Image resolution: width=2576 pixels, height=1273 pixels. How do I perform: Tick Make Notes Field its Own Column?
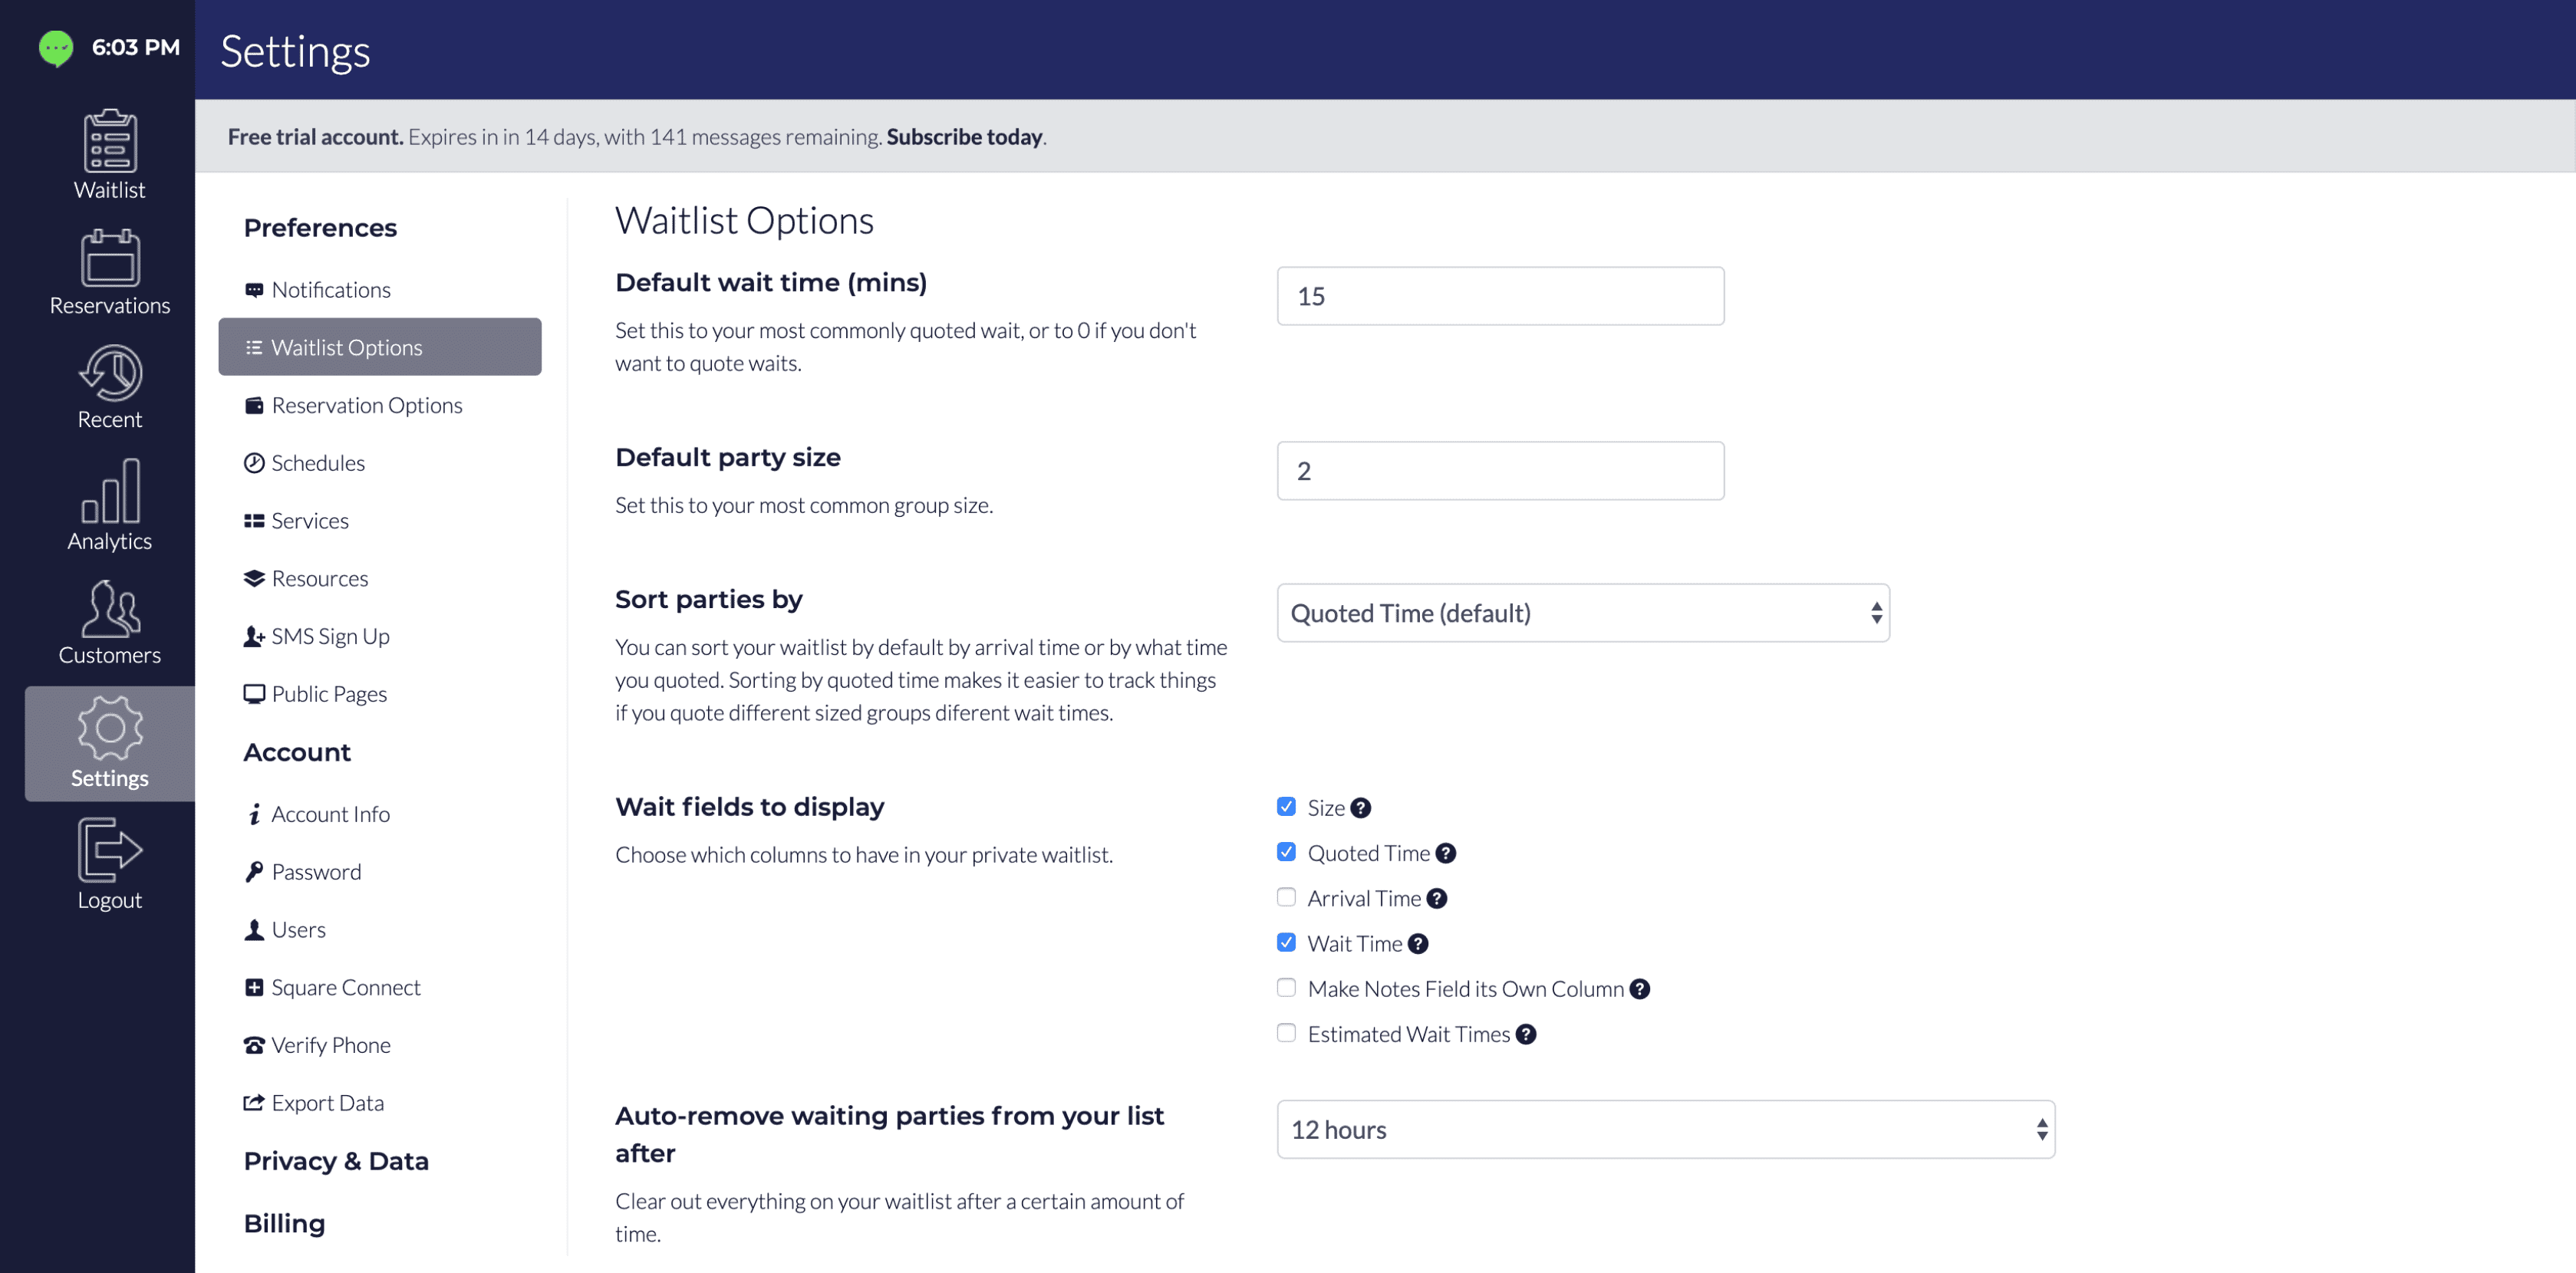pos(1286,988)
